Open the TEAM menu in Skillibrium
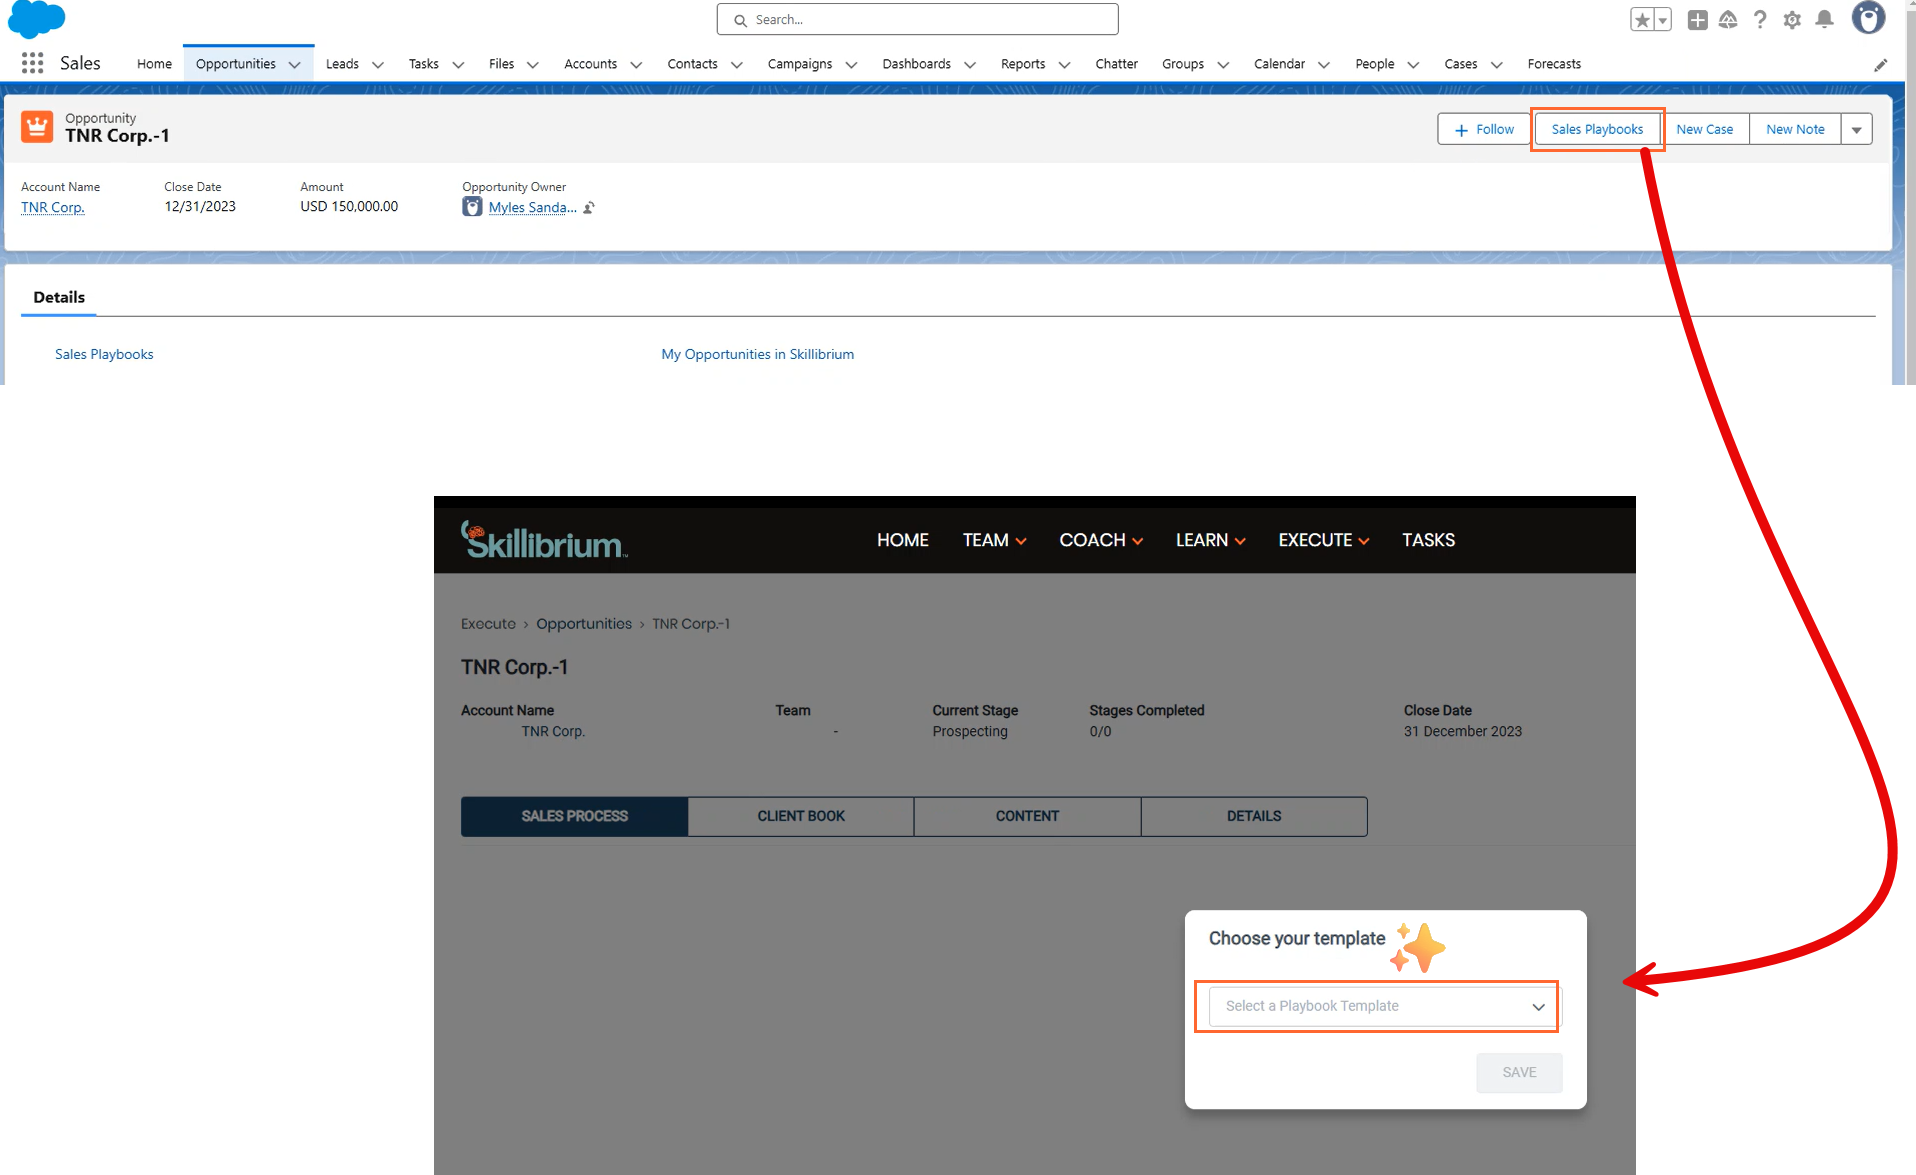 coord(994,540)
